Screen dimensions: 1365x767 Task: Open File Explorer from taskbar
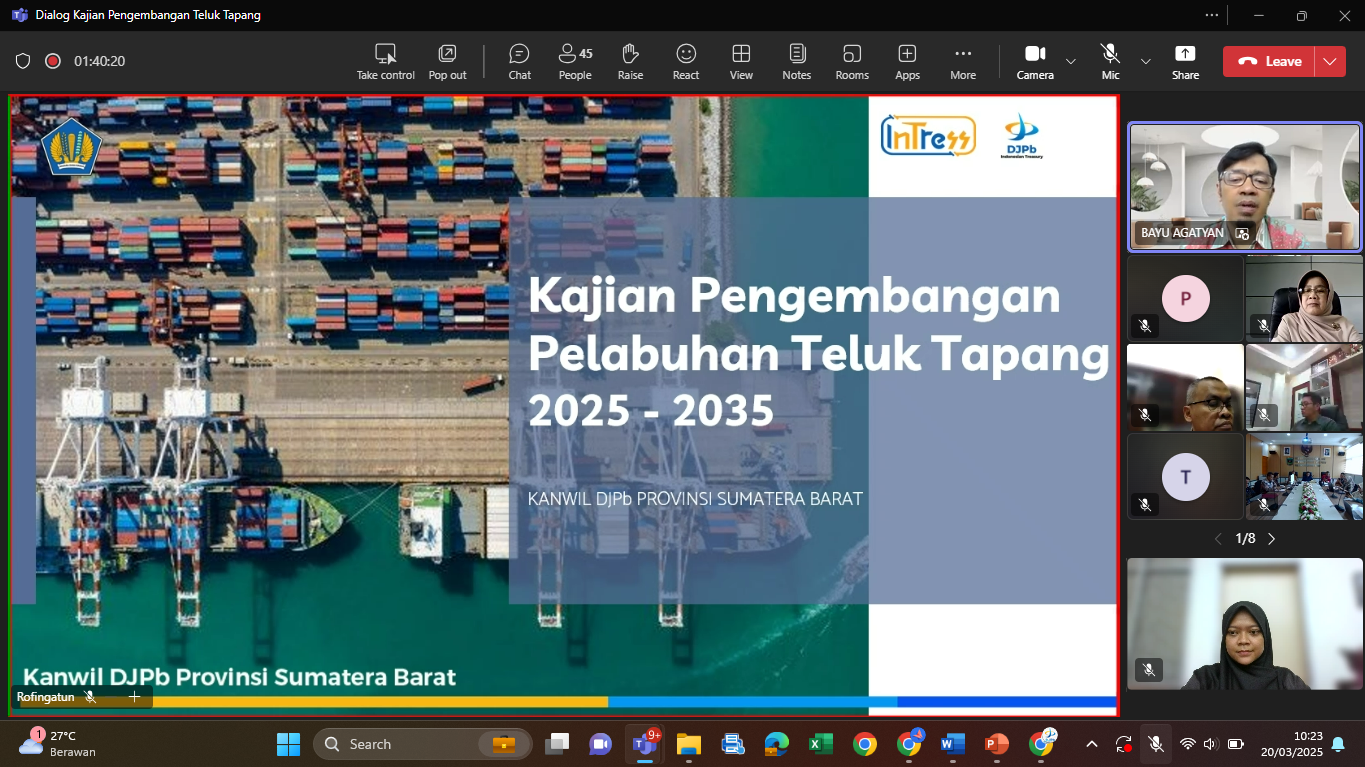[x=689, y=744]
